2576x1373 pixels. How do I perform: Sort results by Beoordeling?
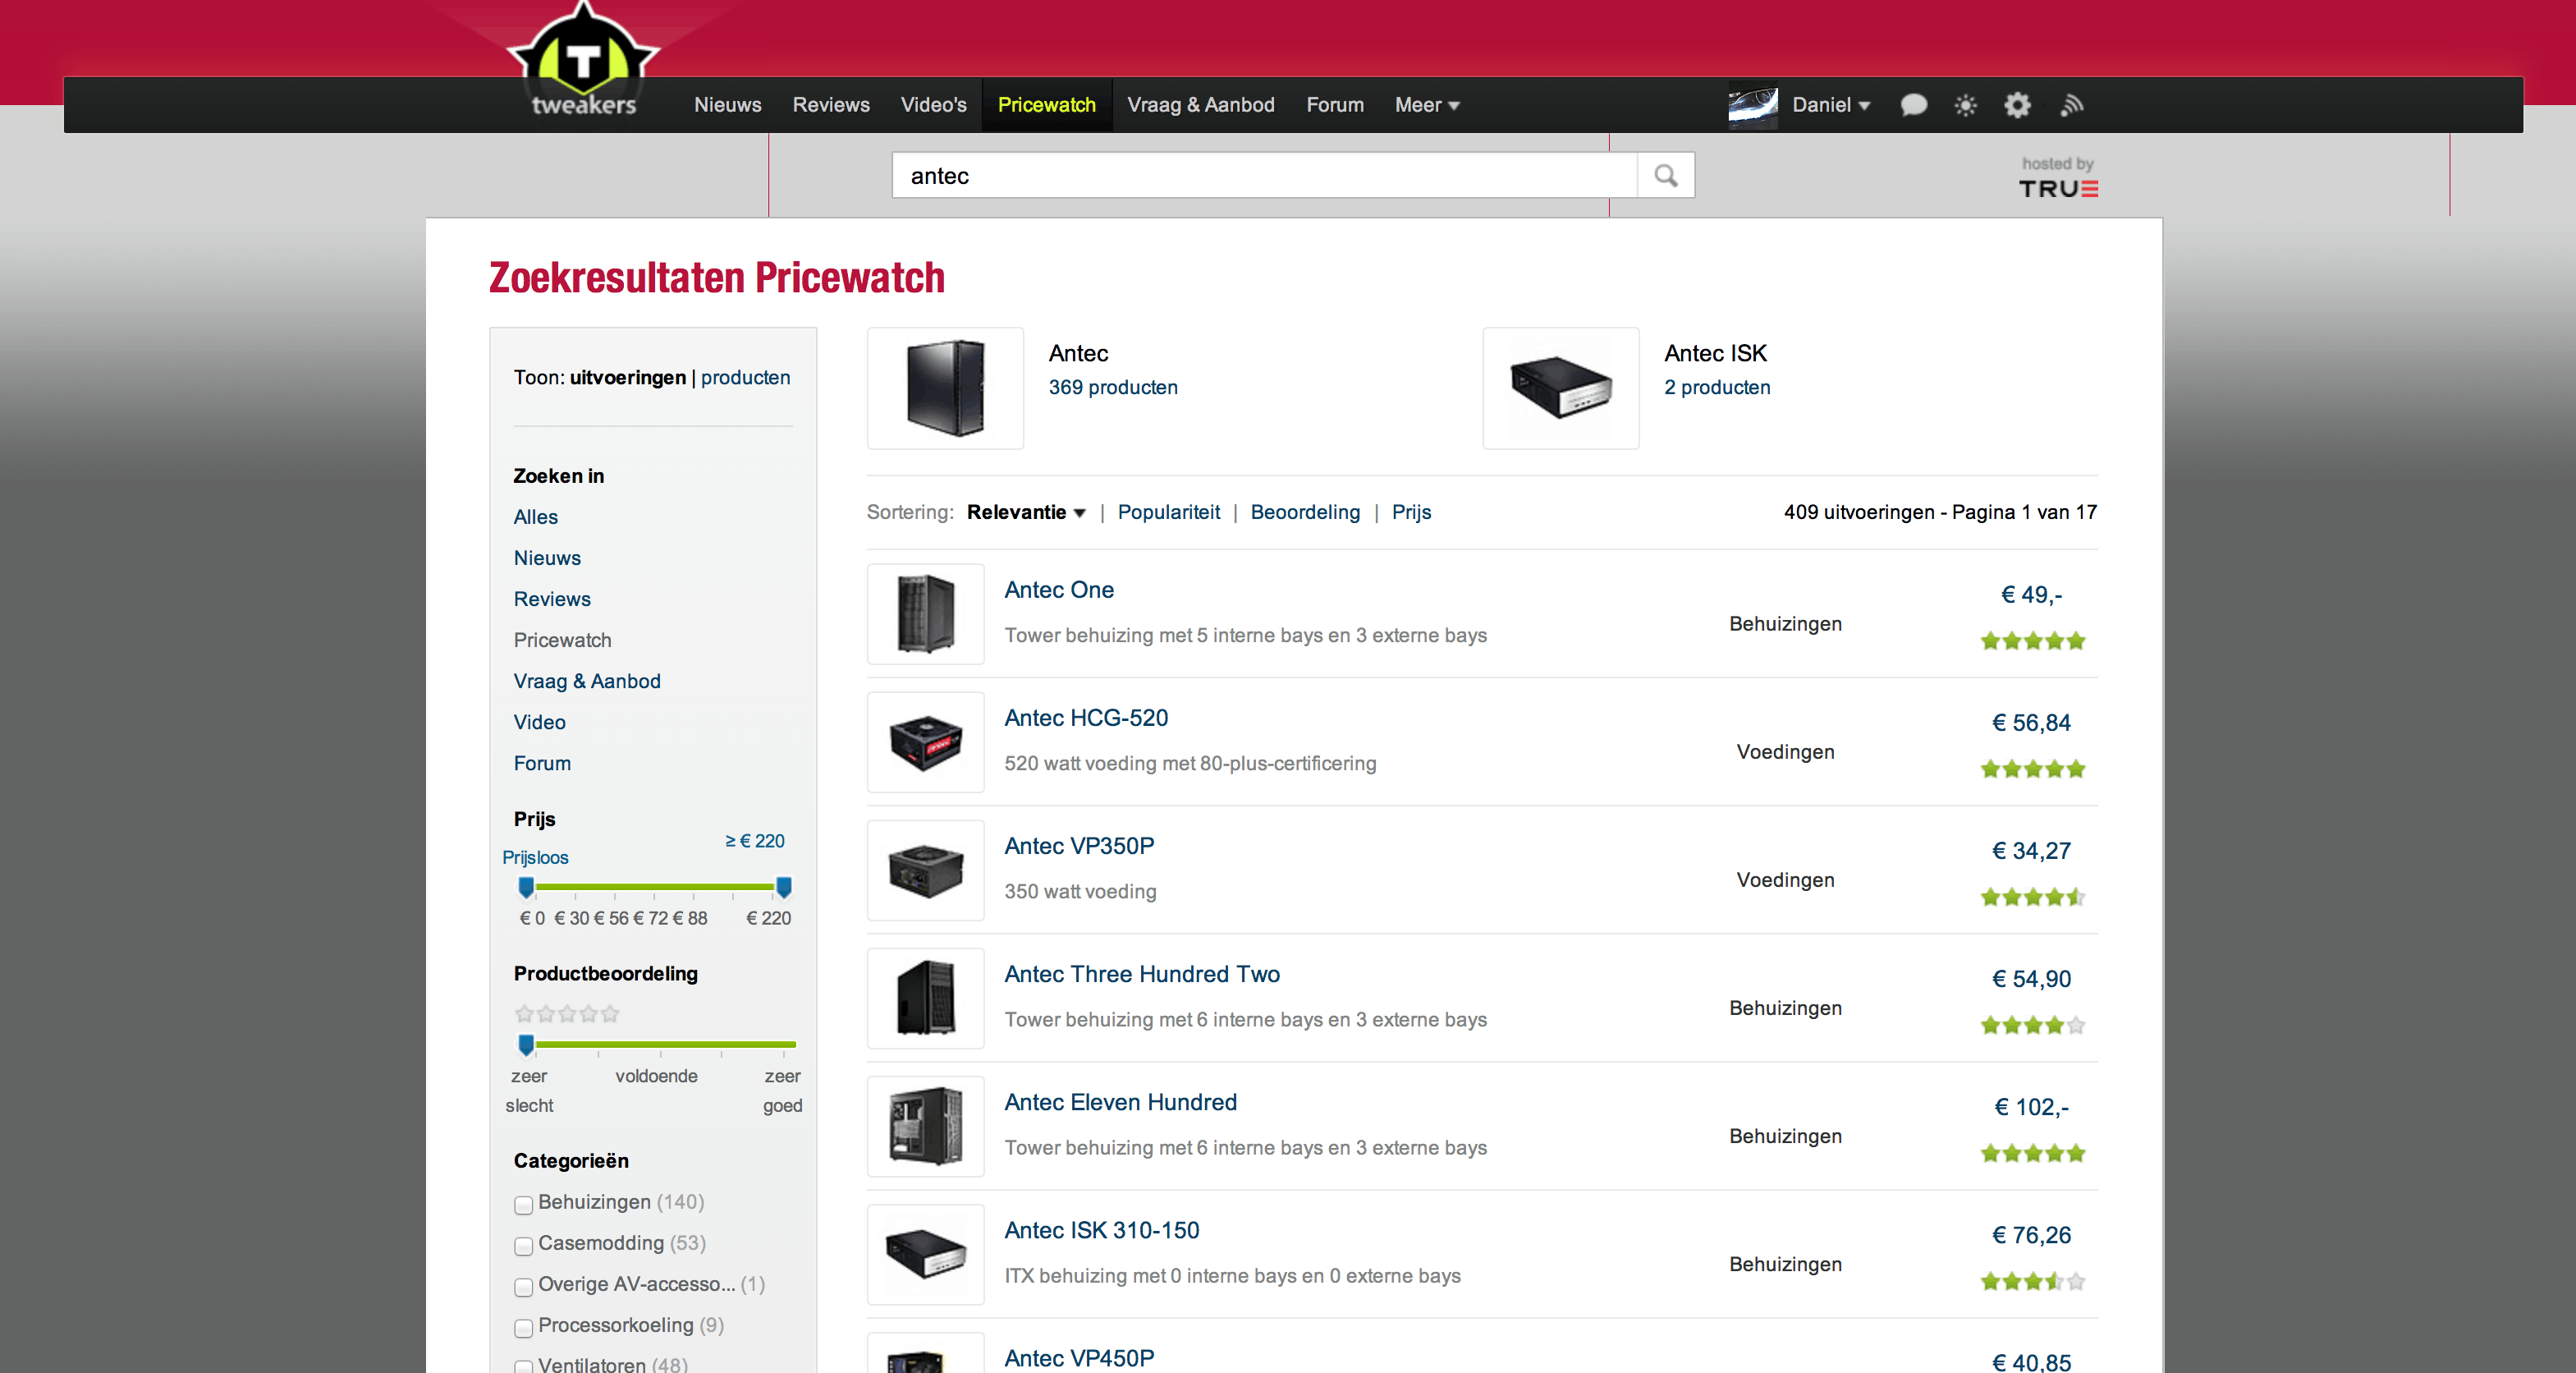(1305, 512)
